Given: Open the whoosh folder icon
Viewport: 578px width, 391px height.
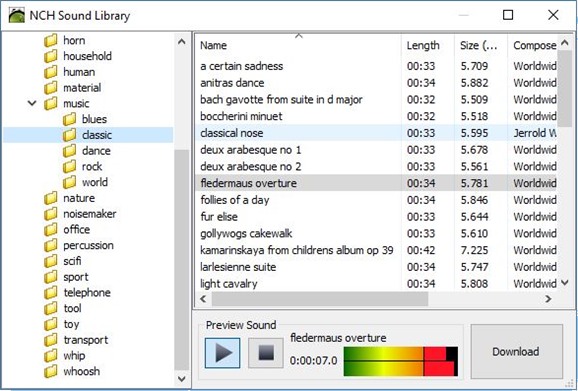Looking at the screenshot, I should pyautogui.click(x=51, y=372).
